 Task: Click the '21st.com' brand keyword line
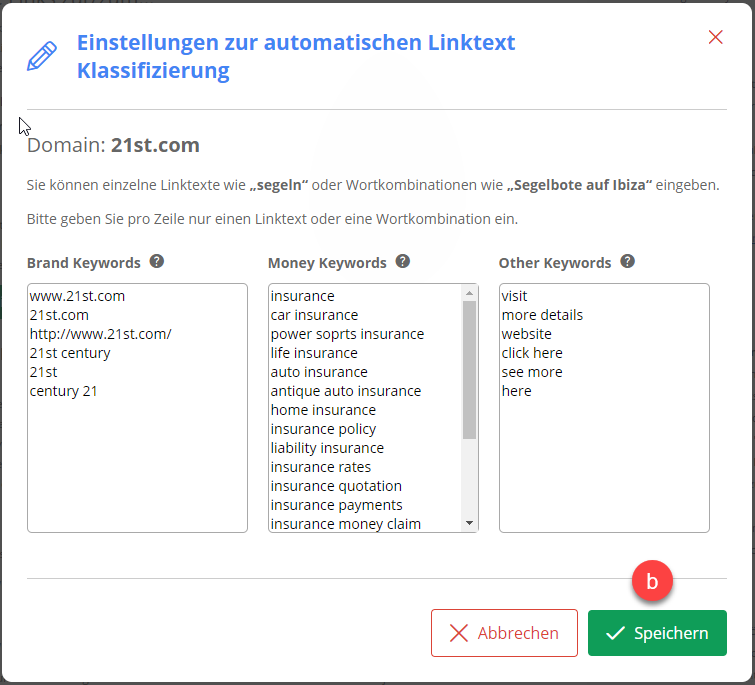pyautogui.click(x=59, y=315)
